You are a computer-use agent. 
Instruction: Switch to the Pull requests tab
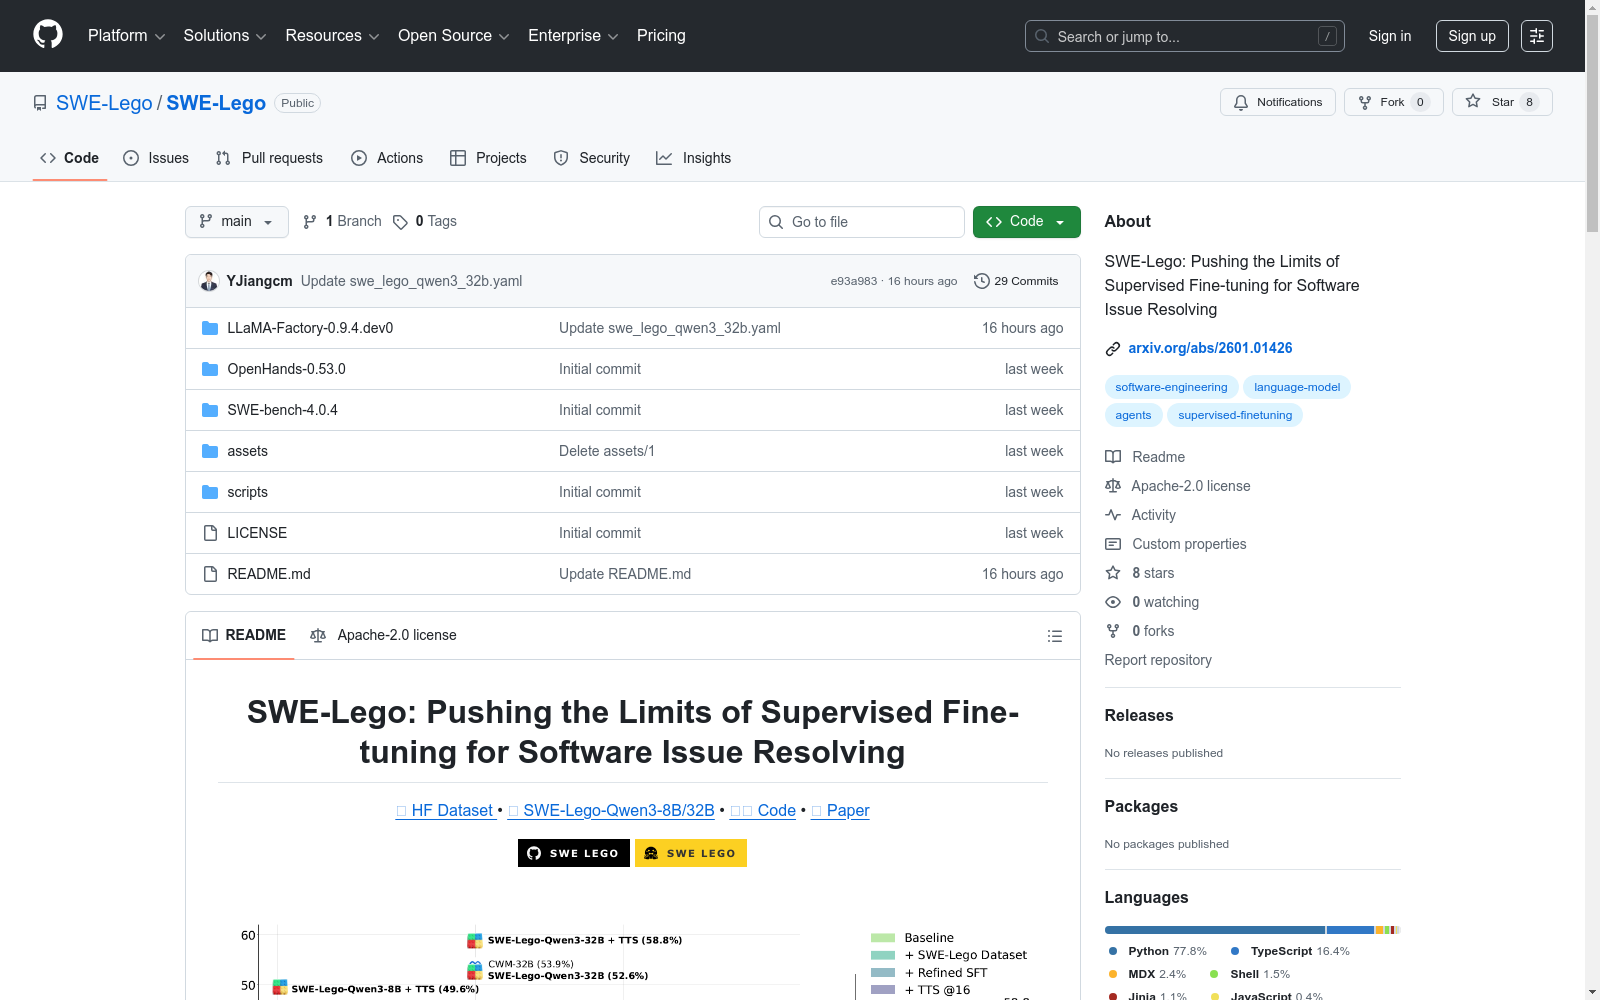tap(269, 158)
